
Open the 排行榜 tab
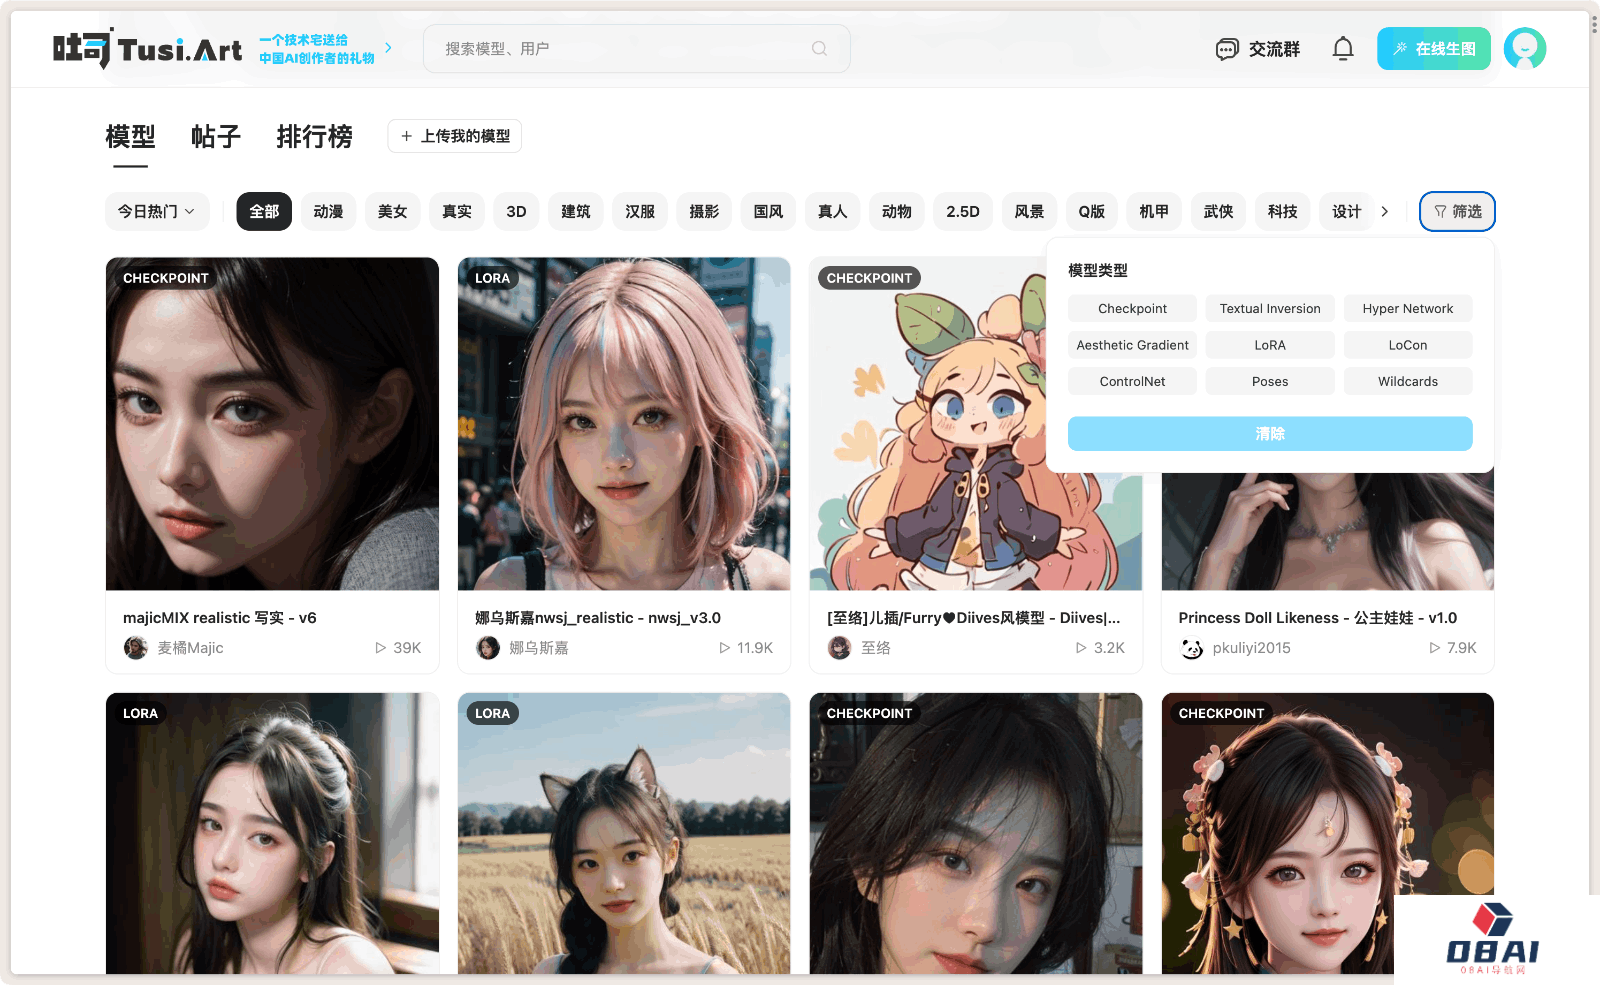coord(314,137)
